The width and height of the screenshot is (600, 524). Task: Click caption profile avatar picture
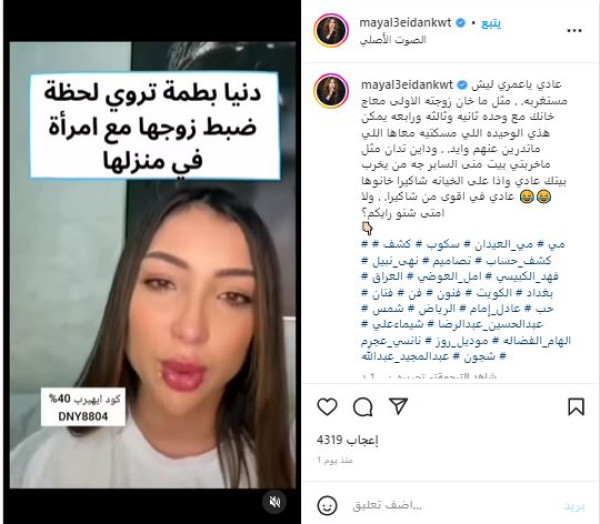[331, 91]
